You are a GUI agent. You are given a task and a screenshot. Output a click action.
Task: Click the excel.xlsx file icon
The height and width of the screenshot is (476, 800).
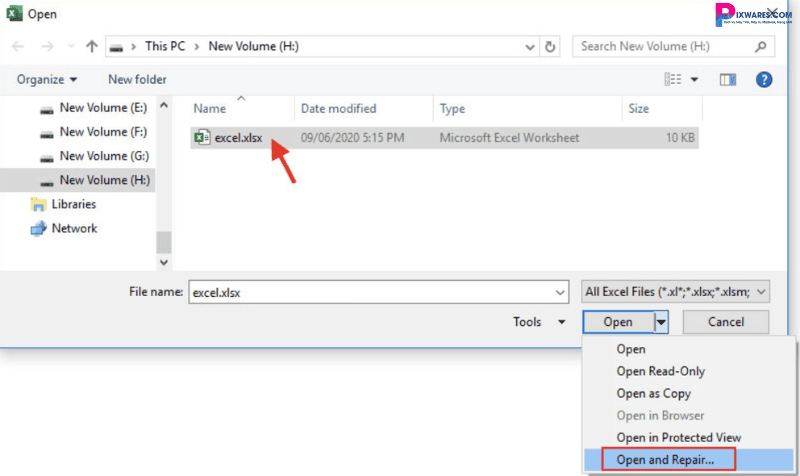point(201,138)
